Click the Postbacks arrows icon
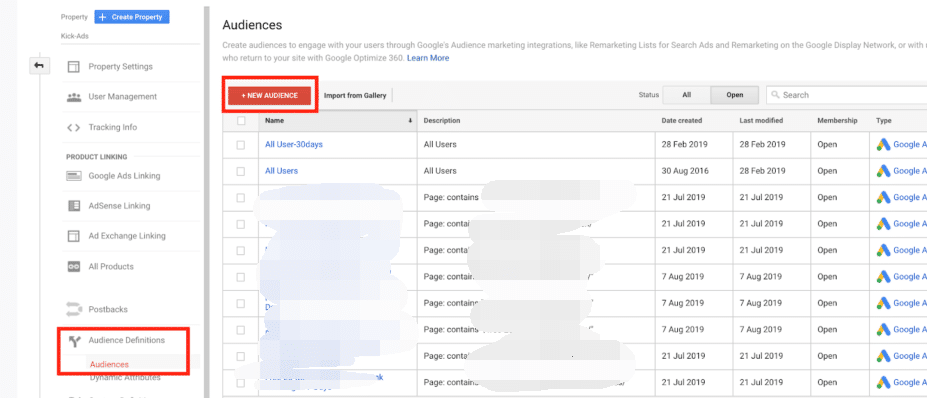The height and width of the screenshot is (398, 927). click(x=73, y=309)
